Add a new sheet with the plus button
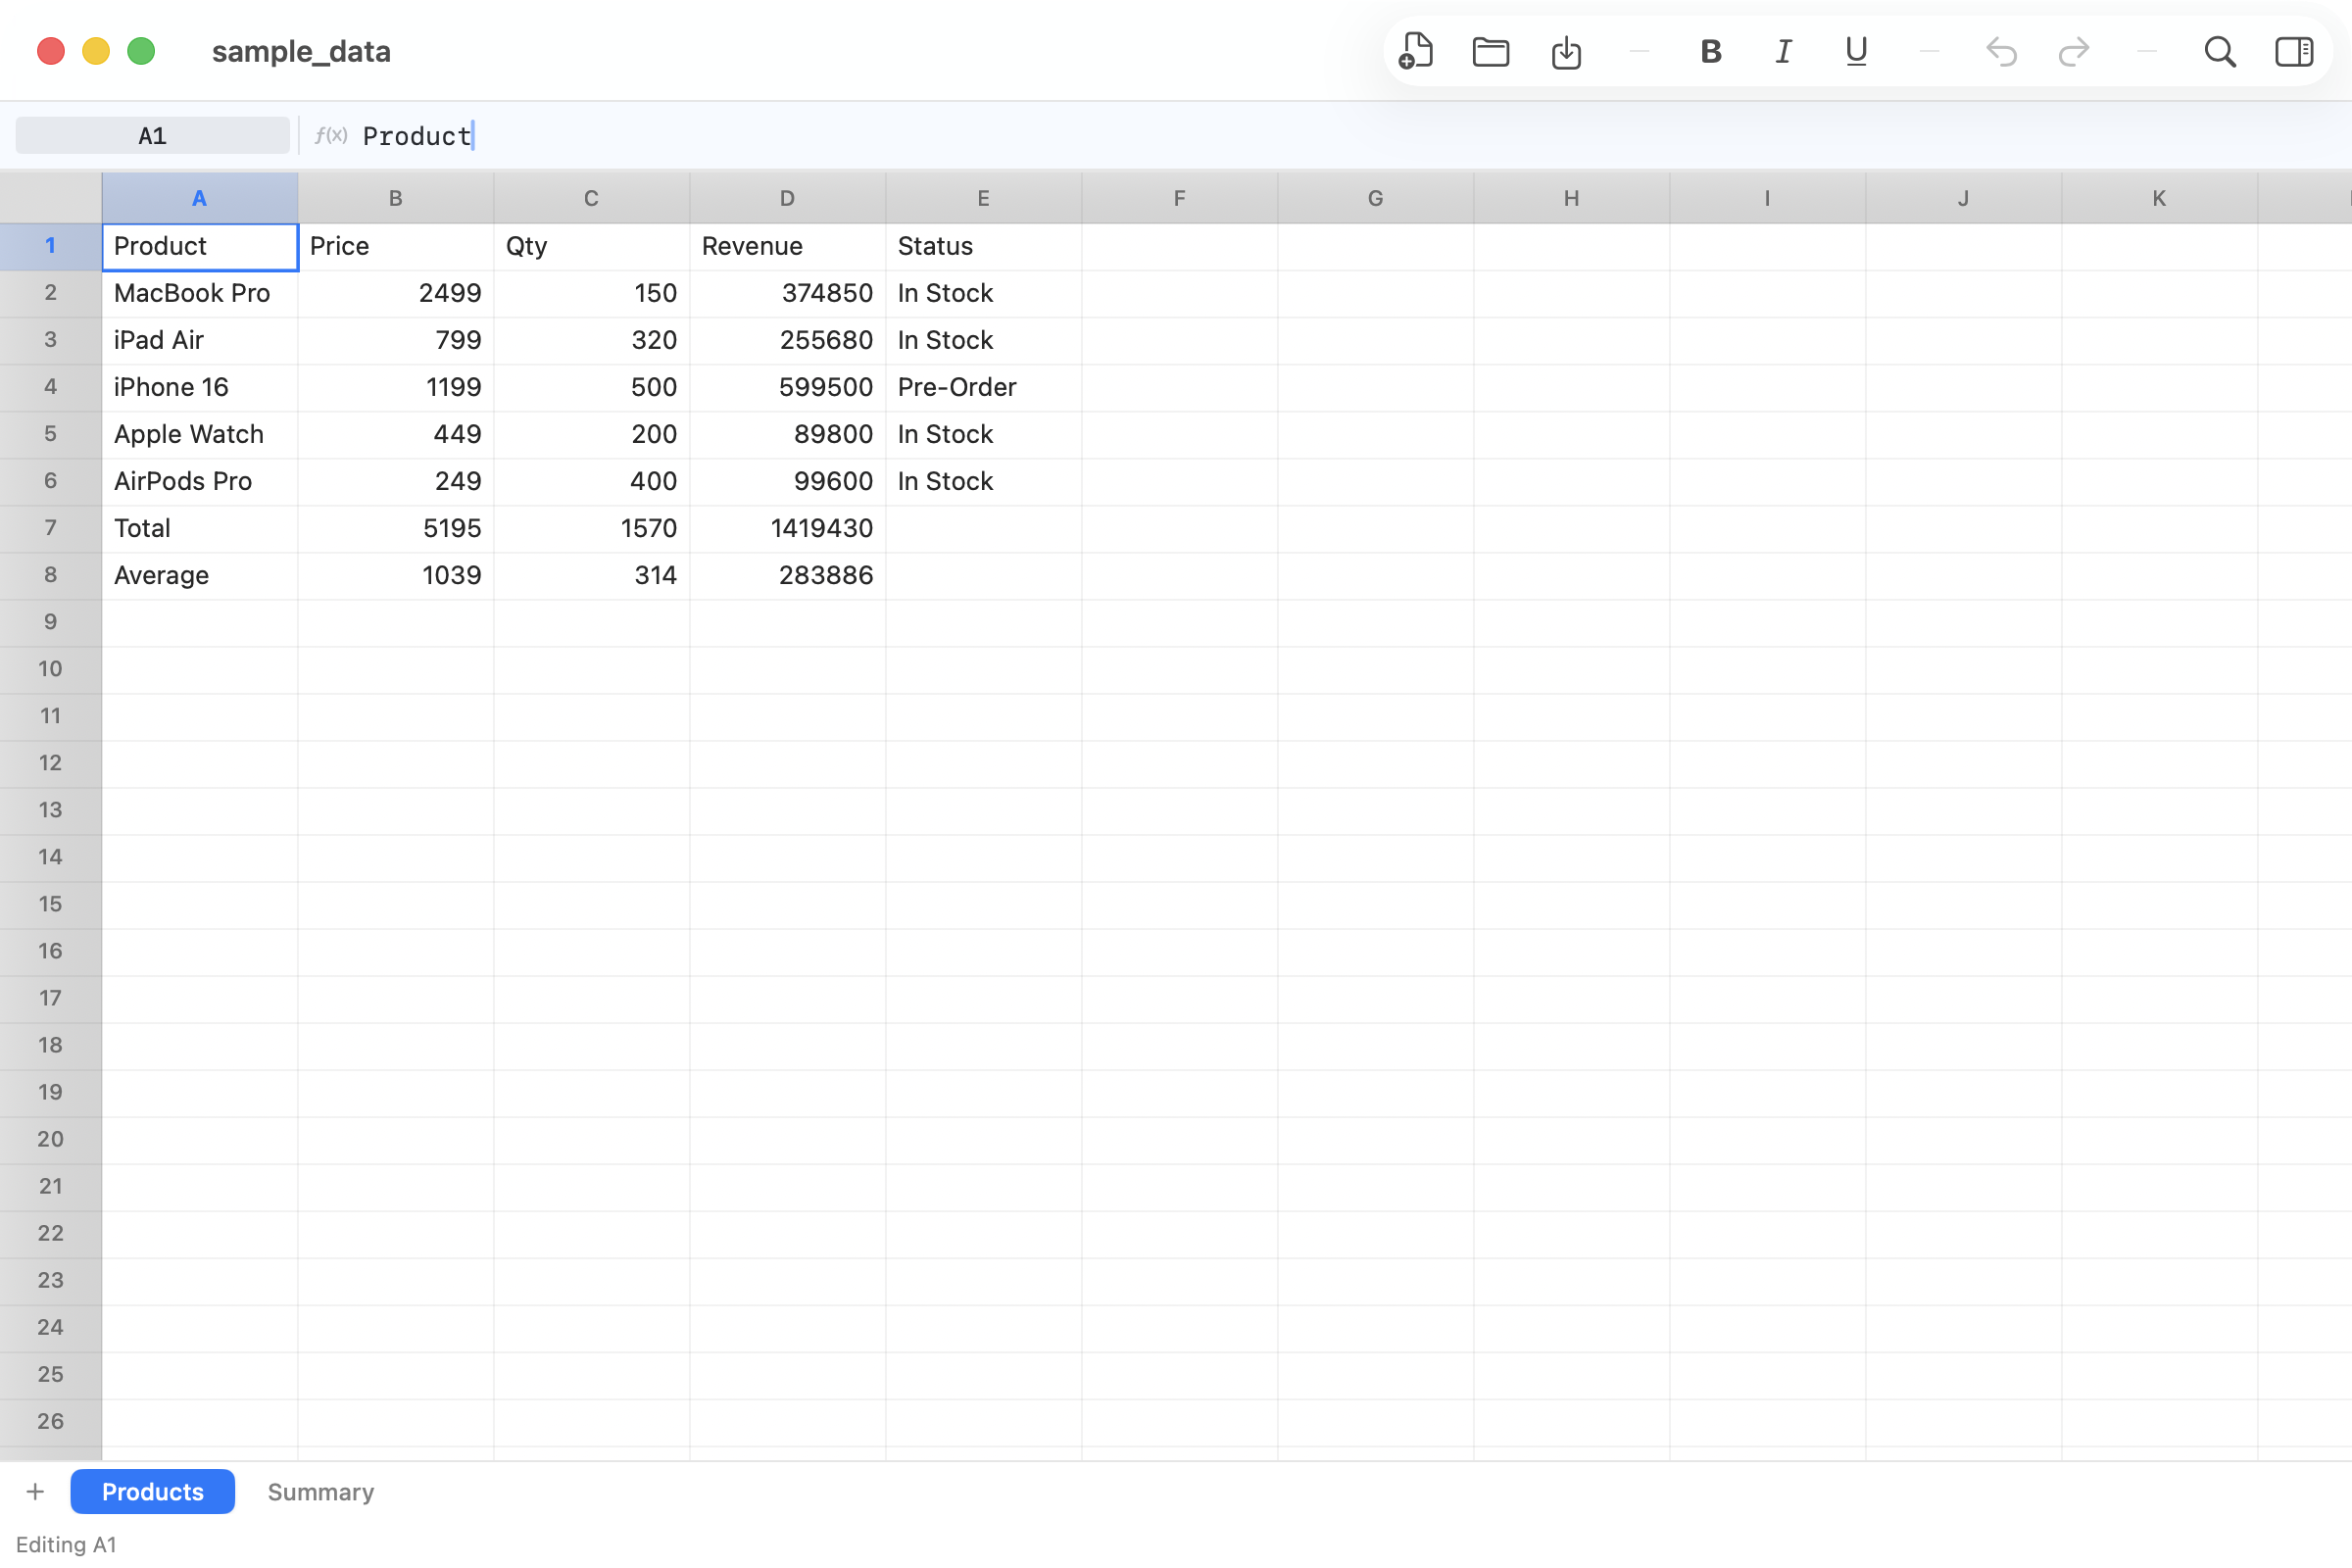2352x1568 pixels. point(35,1492)
